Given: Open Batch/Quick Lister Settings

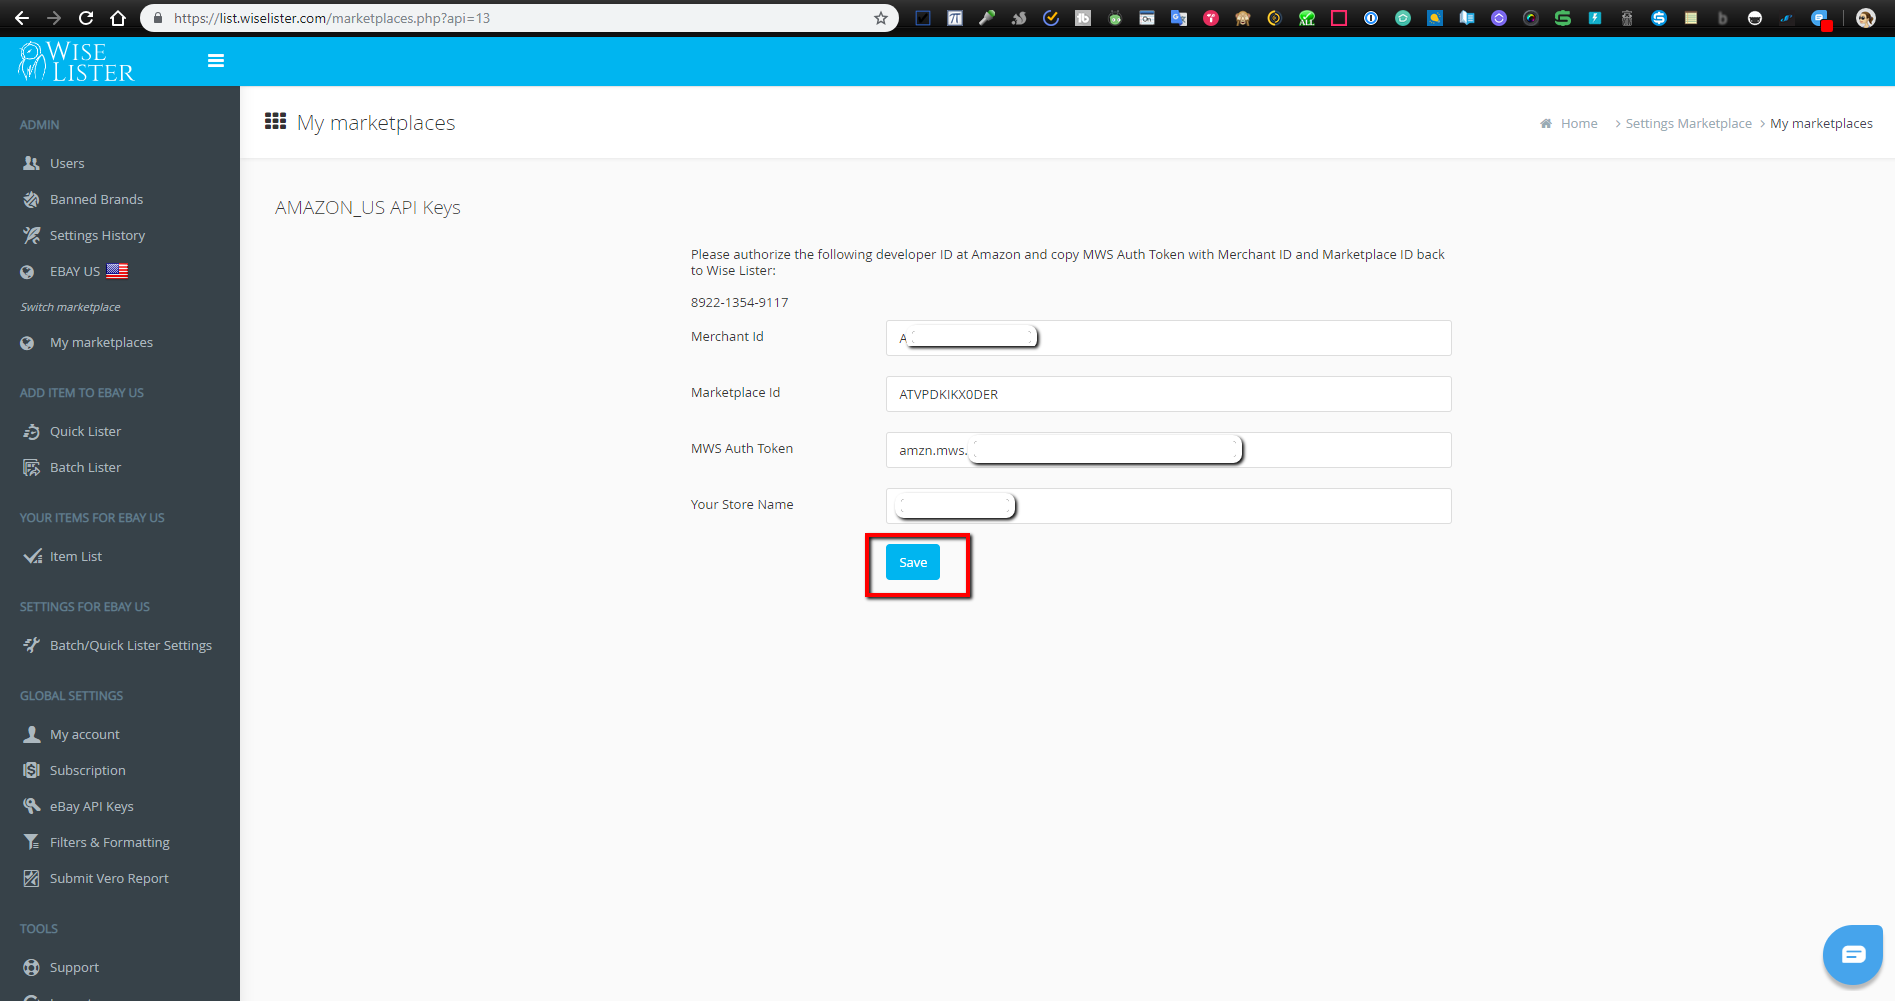Looking at the screenshot, I should point(131,645).
